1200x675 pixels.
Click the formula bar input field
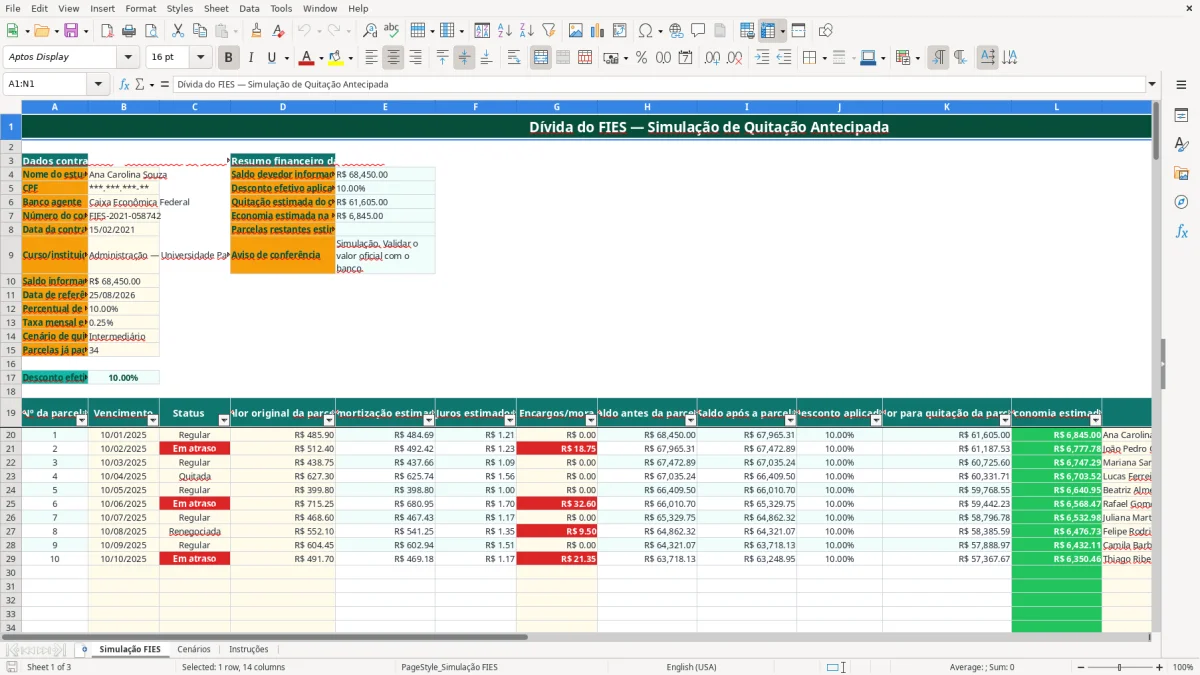[x=659, y=84]
